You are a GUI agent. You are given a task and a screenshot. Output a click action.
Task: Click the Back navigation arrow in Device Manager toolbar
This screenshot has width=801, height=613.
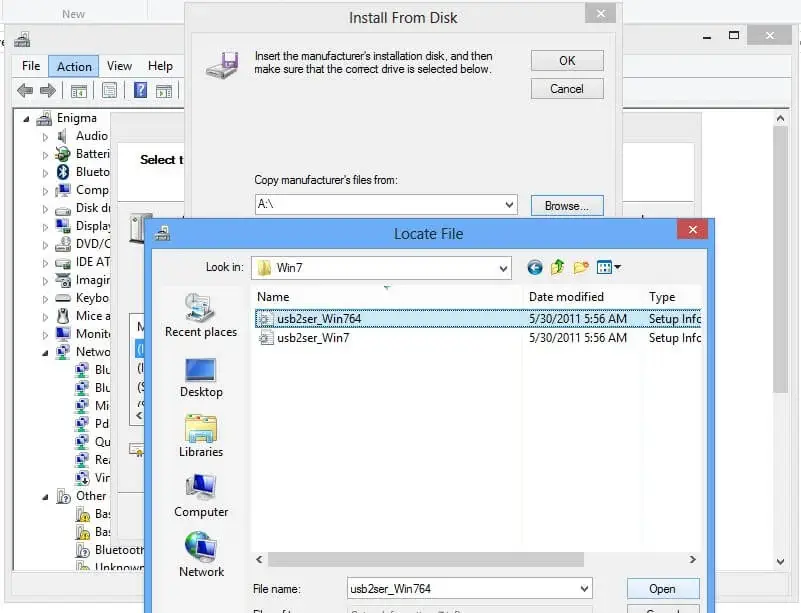(x=26, y=89)
